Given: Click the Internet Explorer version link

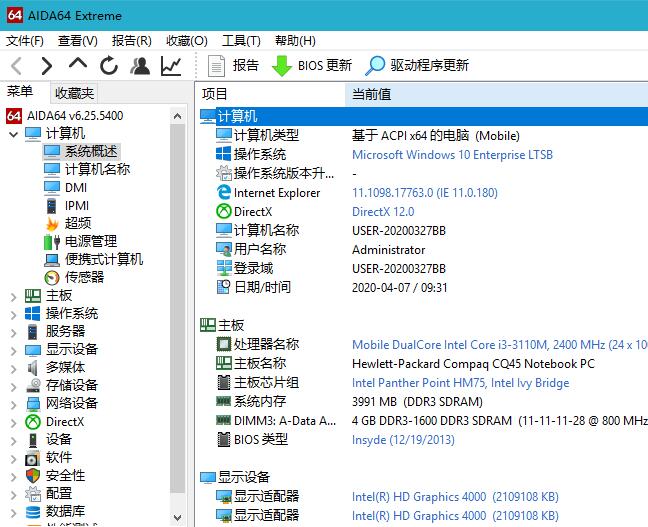Looking at the screenshot, I should point(425,193).
